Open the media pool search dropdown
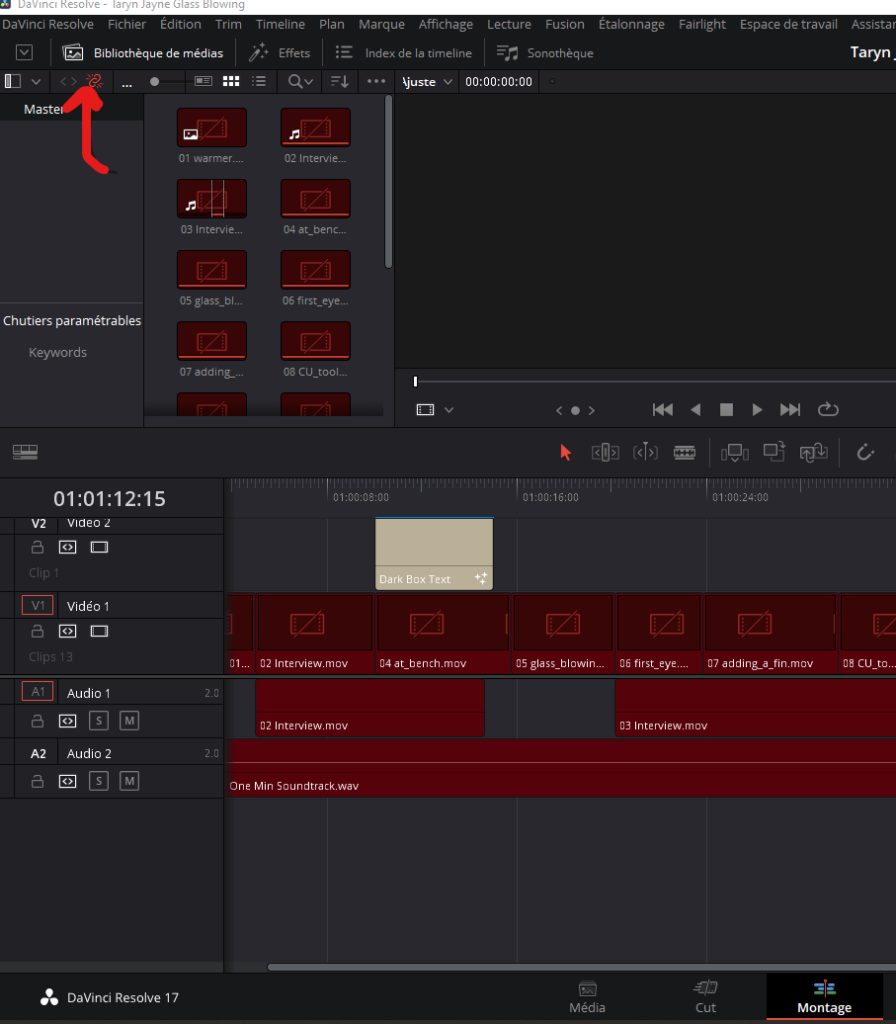Screen dimensions: 896x1024 point(300,81)
